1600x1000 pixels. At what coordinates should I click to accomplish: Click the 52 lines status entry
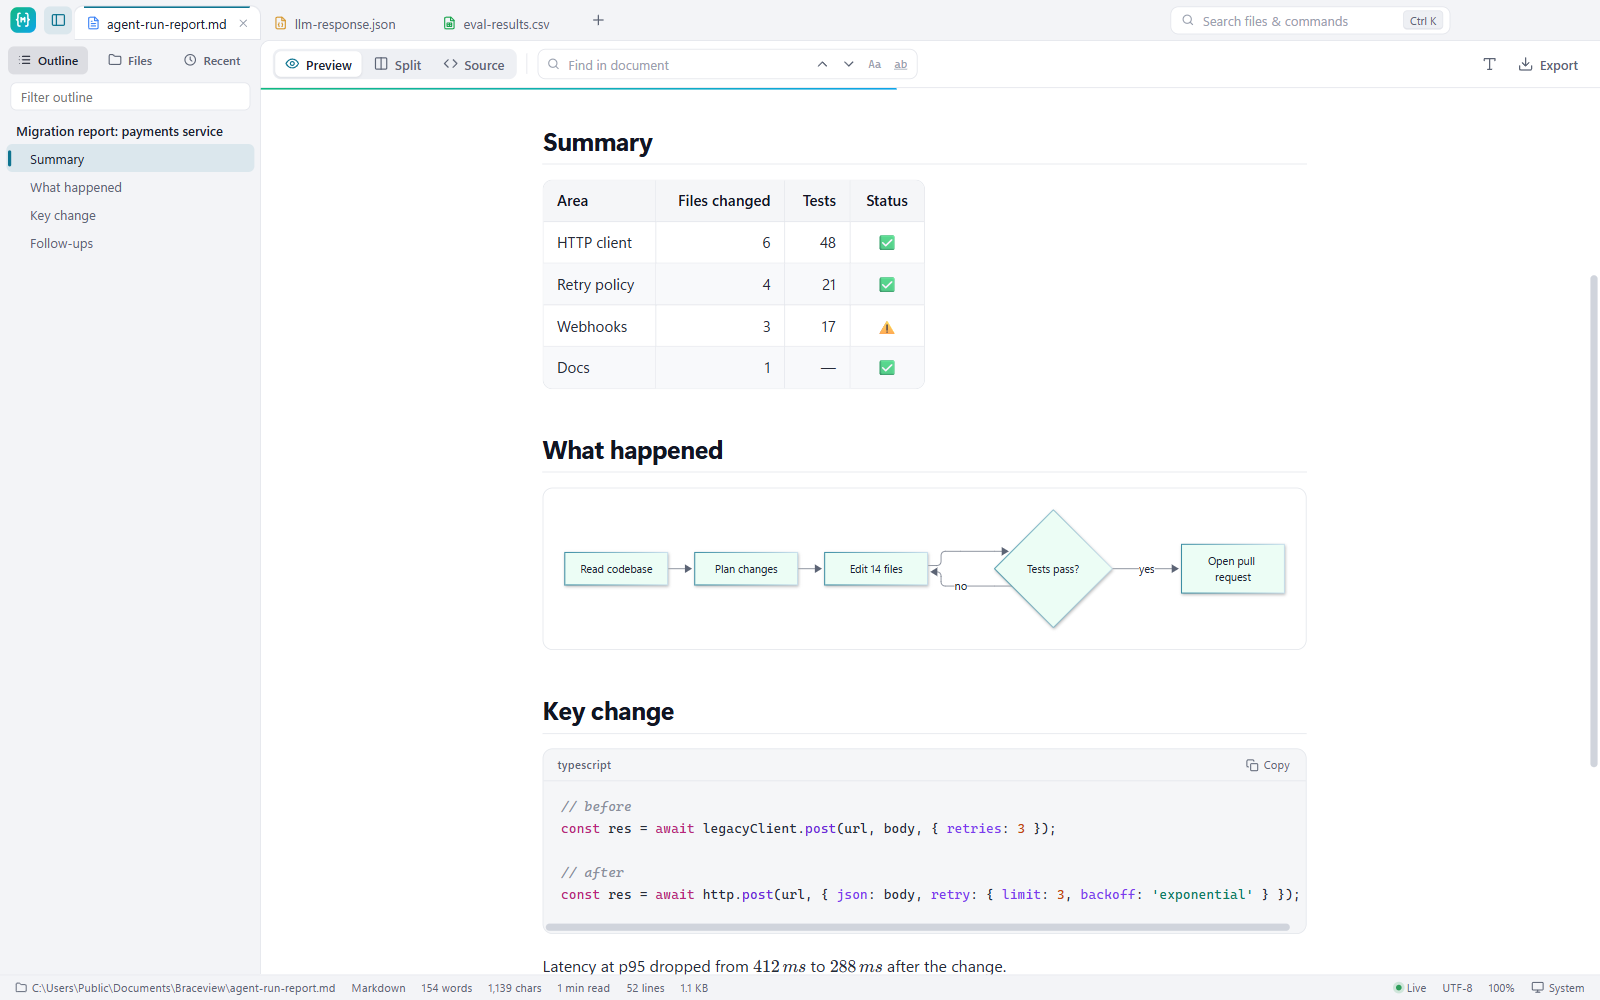pos(645,988)
